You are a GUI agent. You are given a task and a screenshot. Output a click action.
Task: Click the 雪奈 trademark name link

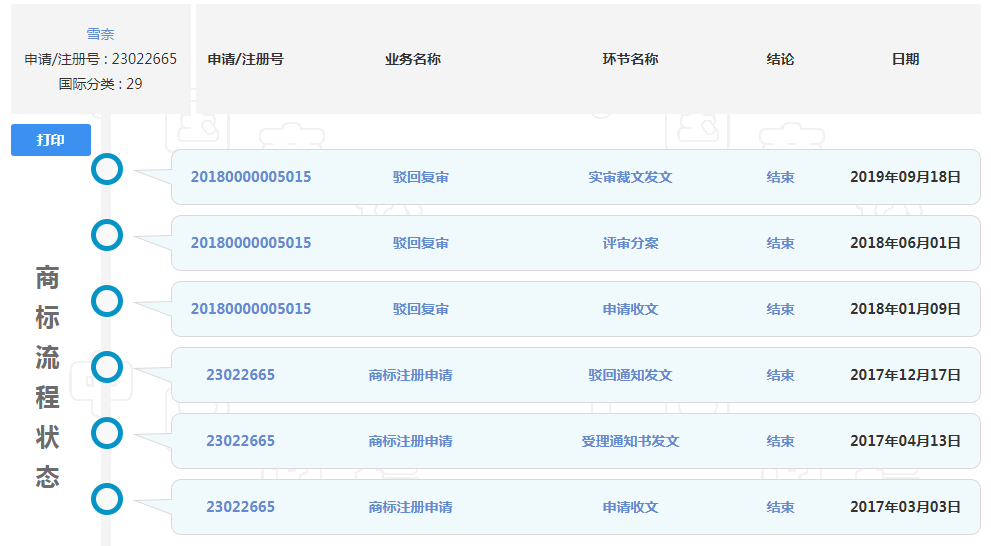pyautogui.click(x=100, y=34)
